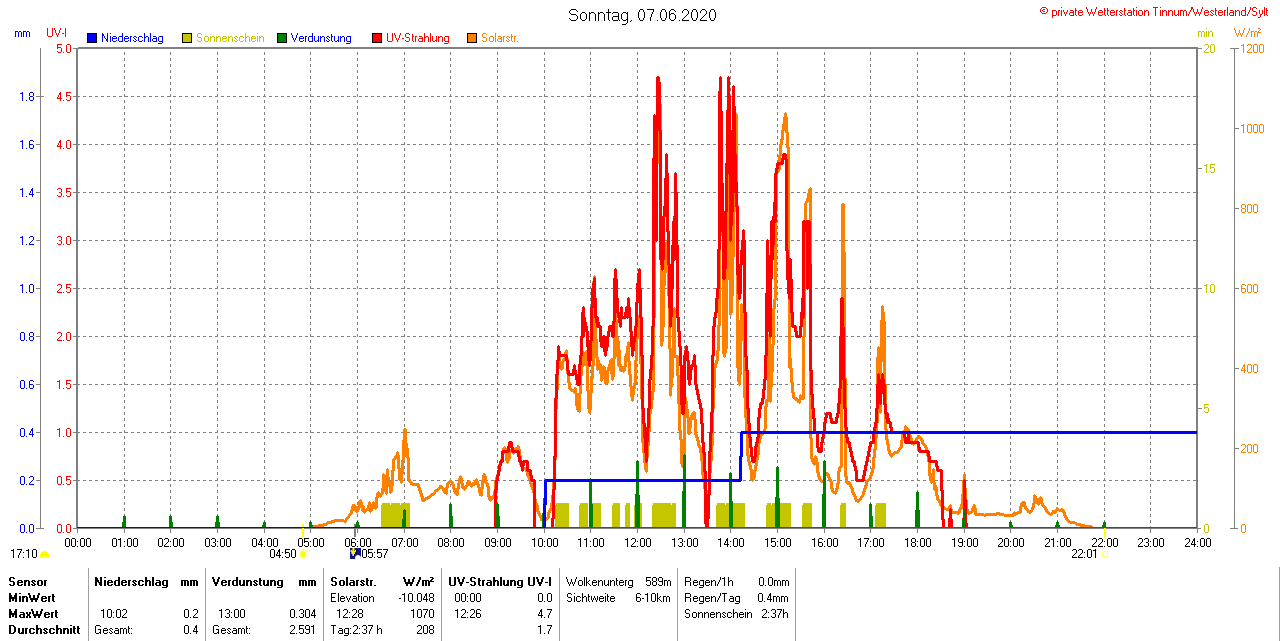Select the Solarstr. legend label
Image resolution: width=1280 pixels, height=641 pixels.
(x=500, y=38)
